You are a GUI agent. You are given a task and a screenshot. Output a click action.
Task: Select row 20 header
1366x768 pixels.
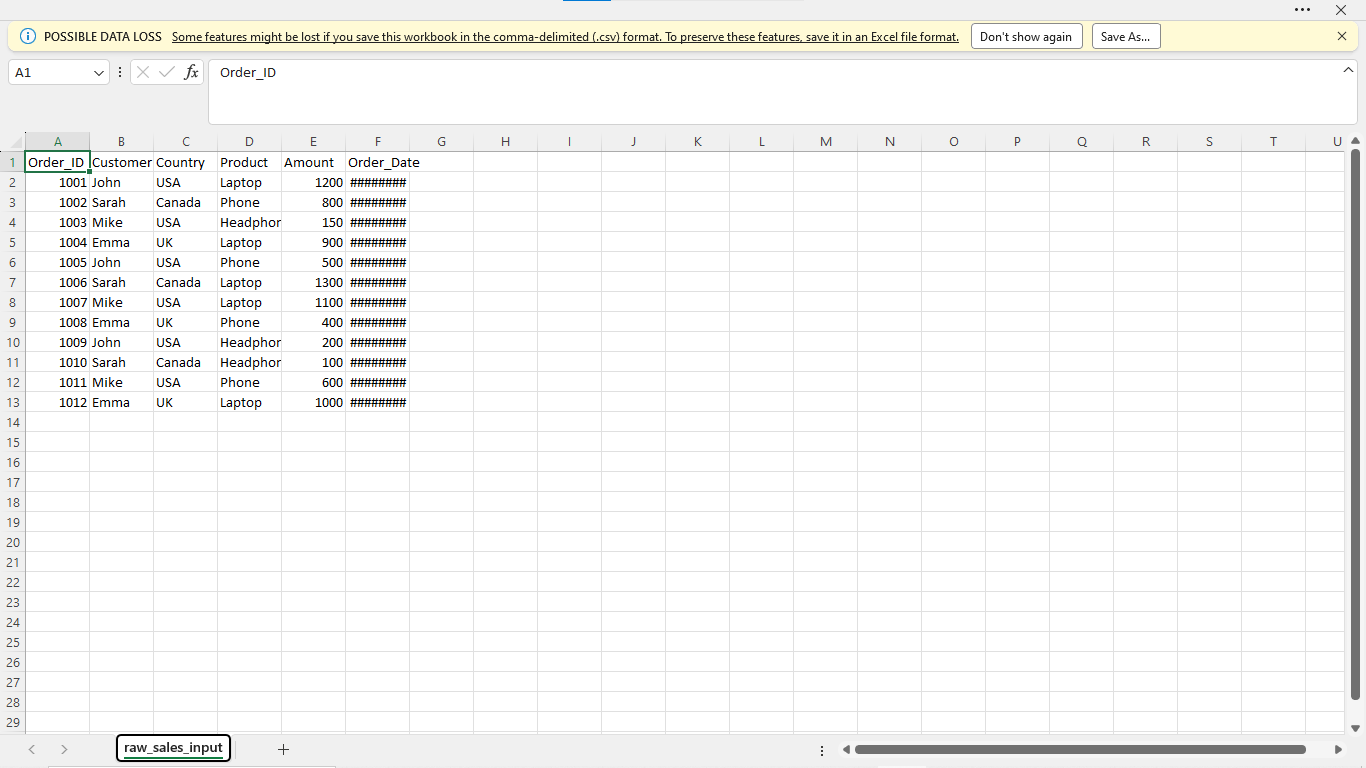tap(12, 542)
